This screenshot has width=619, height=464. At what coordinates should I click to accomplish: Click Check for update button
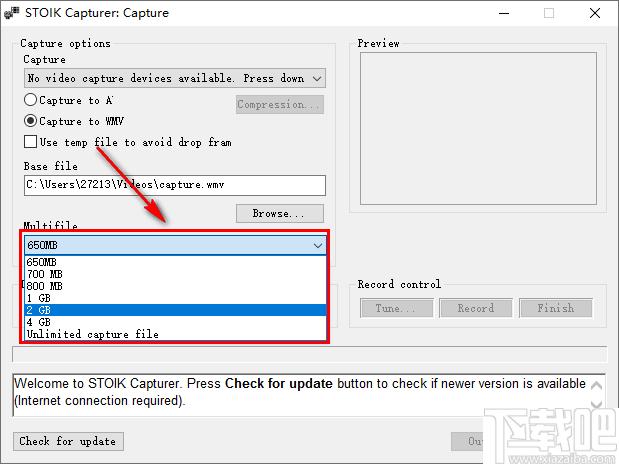click(68, 441)
